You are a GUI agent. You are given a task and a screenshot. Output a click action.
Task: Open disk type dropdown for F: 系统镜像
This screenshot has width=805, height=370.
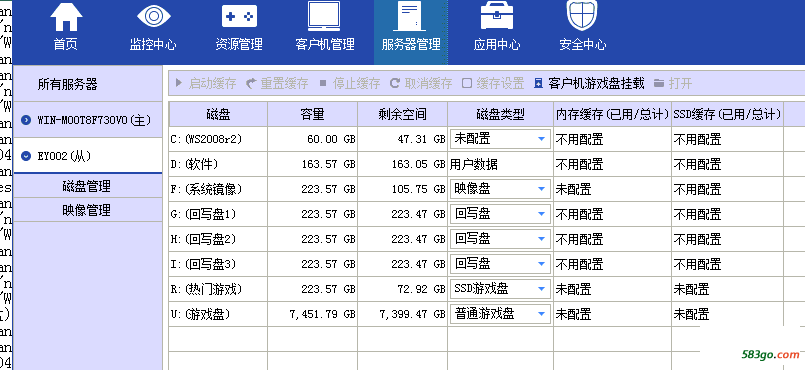[x=541, y=189]
